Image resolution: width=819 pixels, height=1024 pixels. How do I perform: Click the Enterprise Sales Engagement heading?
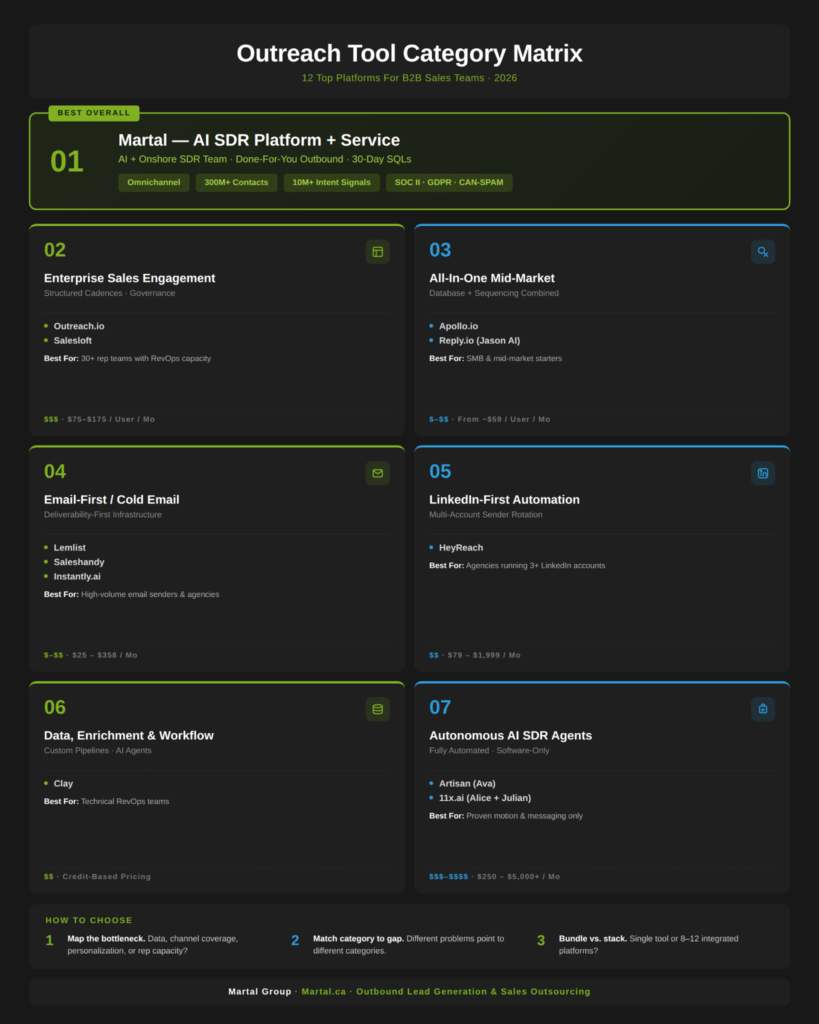(x=129, y=278)
